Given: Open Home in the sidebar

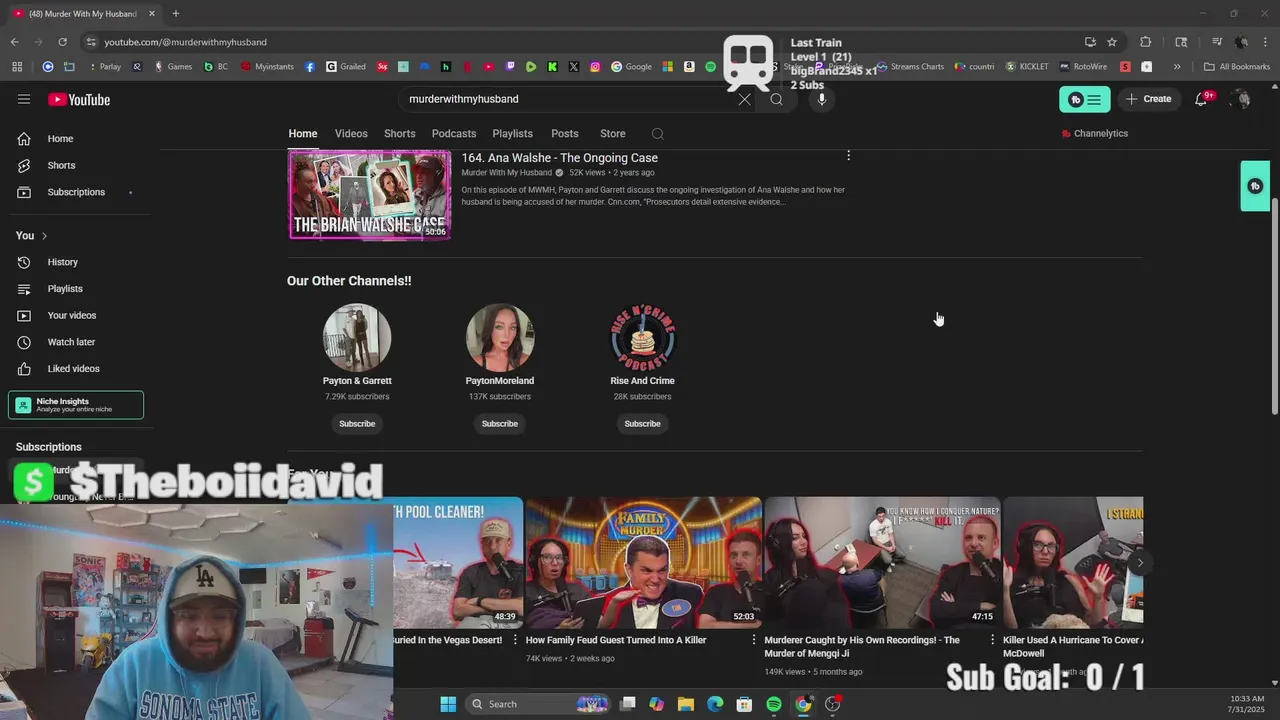Looking at the screenshot, I should pos(78,139).
